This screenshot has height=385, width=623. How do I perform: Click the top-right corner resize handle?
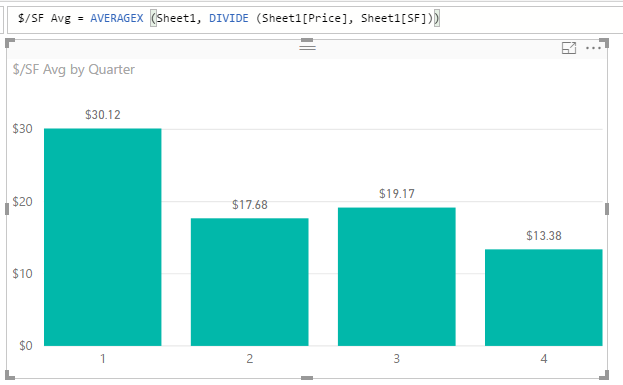[604, 43]
